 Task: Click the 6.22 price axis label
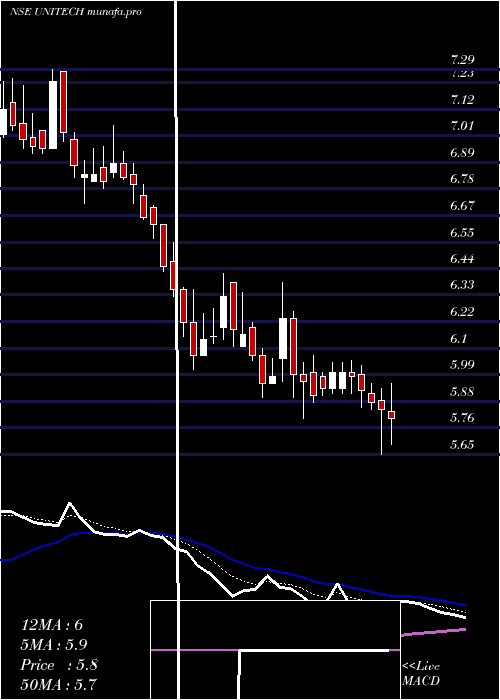tap(462, 312)
